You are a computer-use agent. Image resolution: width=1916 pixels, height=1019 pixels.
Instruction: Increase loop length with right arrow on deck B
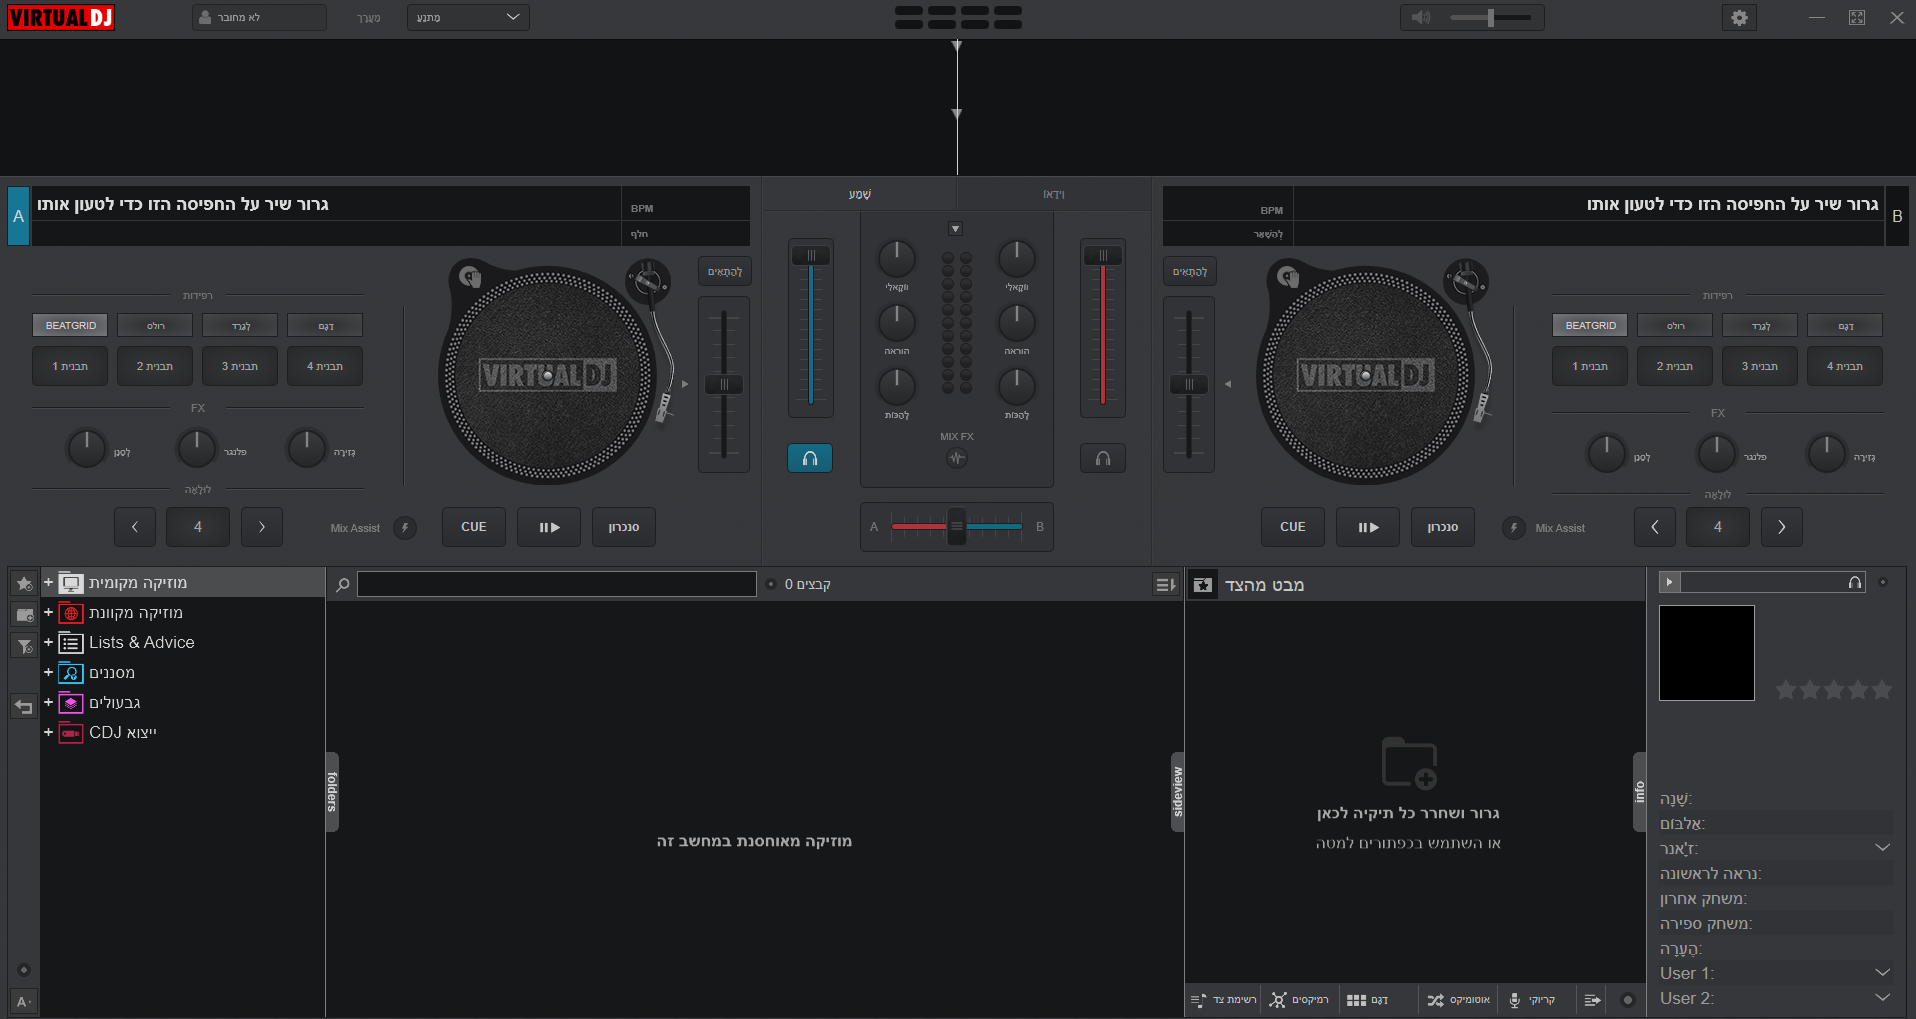click(1782, 527)
